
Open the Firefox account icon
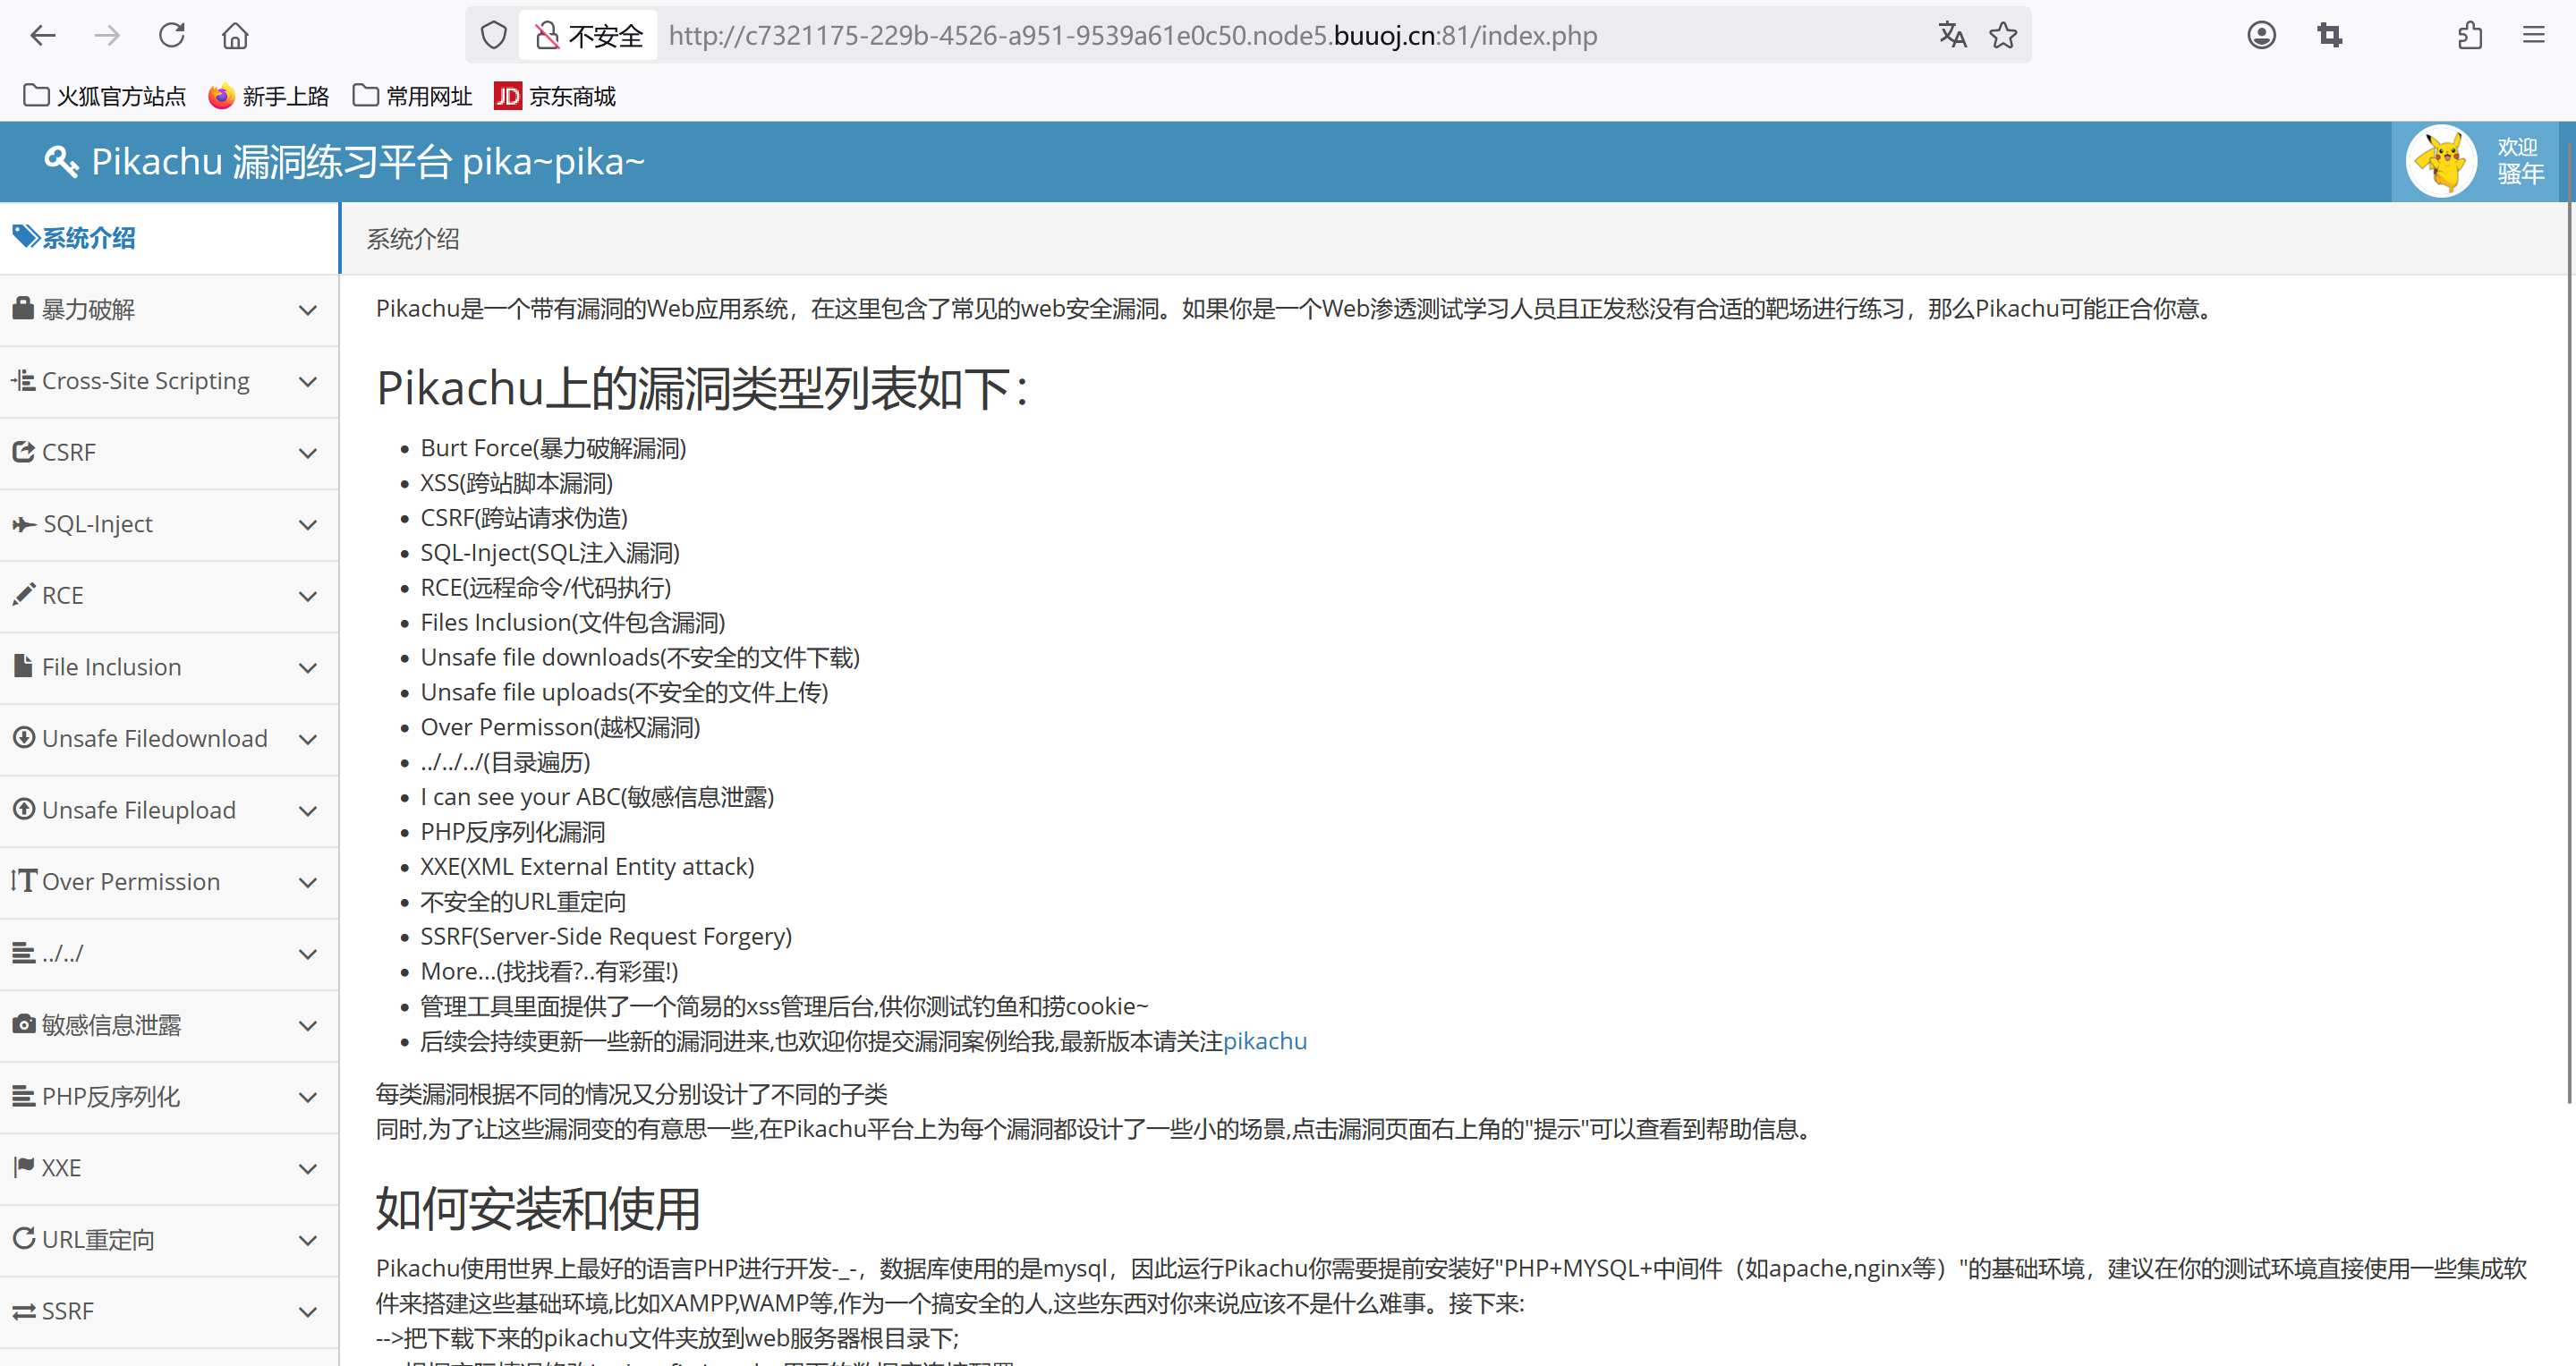pyautogui.click(x=2261, y=36)
